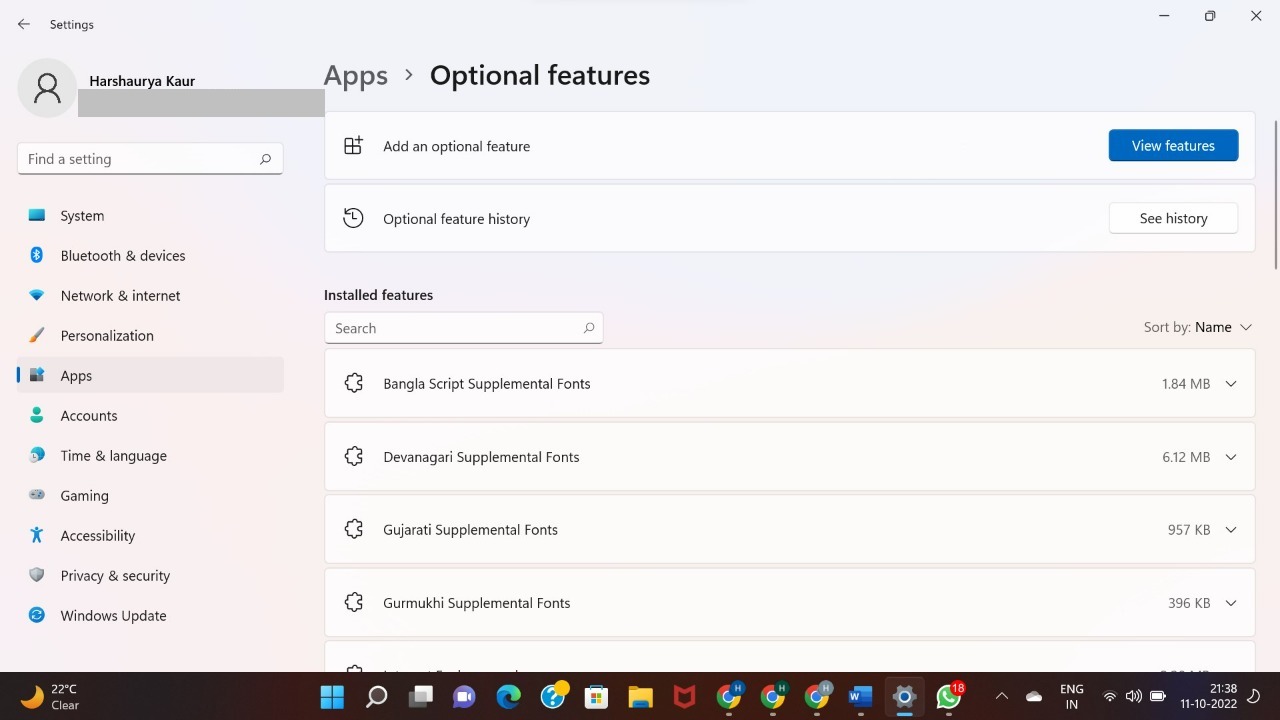Image resolution: width=1280 pixels, height=720 pixels.
Task: Click the Back arrow in Settings
Action: pos(23,24)
